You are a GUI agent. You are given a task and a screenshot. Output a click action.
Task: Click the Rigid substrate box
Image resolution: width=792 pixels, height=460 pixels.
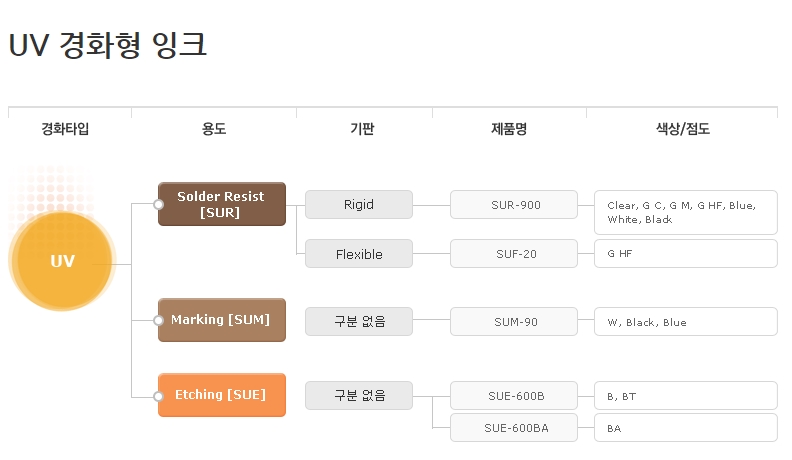tap(359, 205)
